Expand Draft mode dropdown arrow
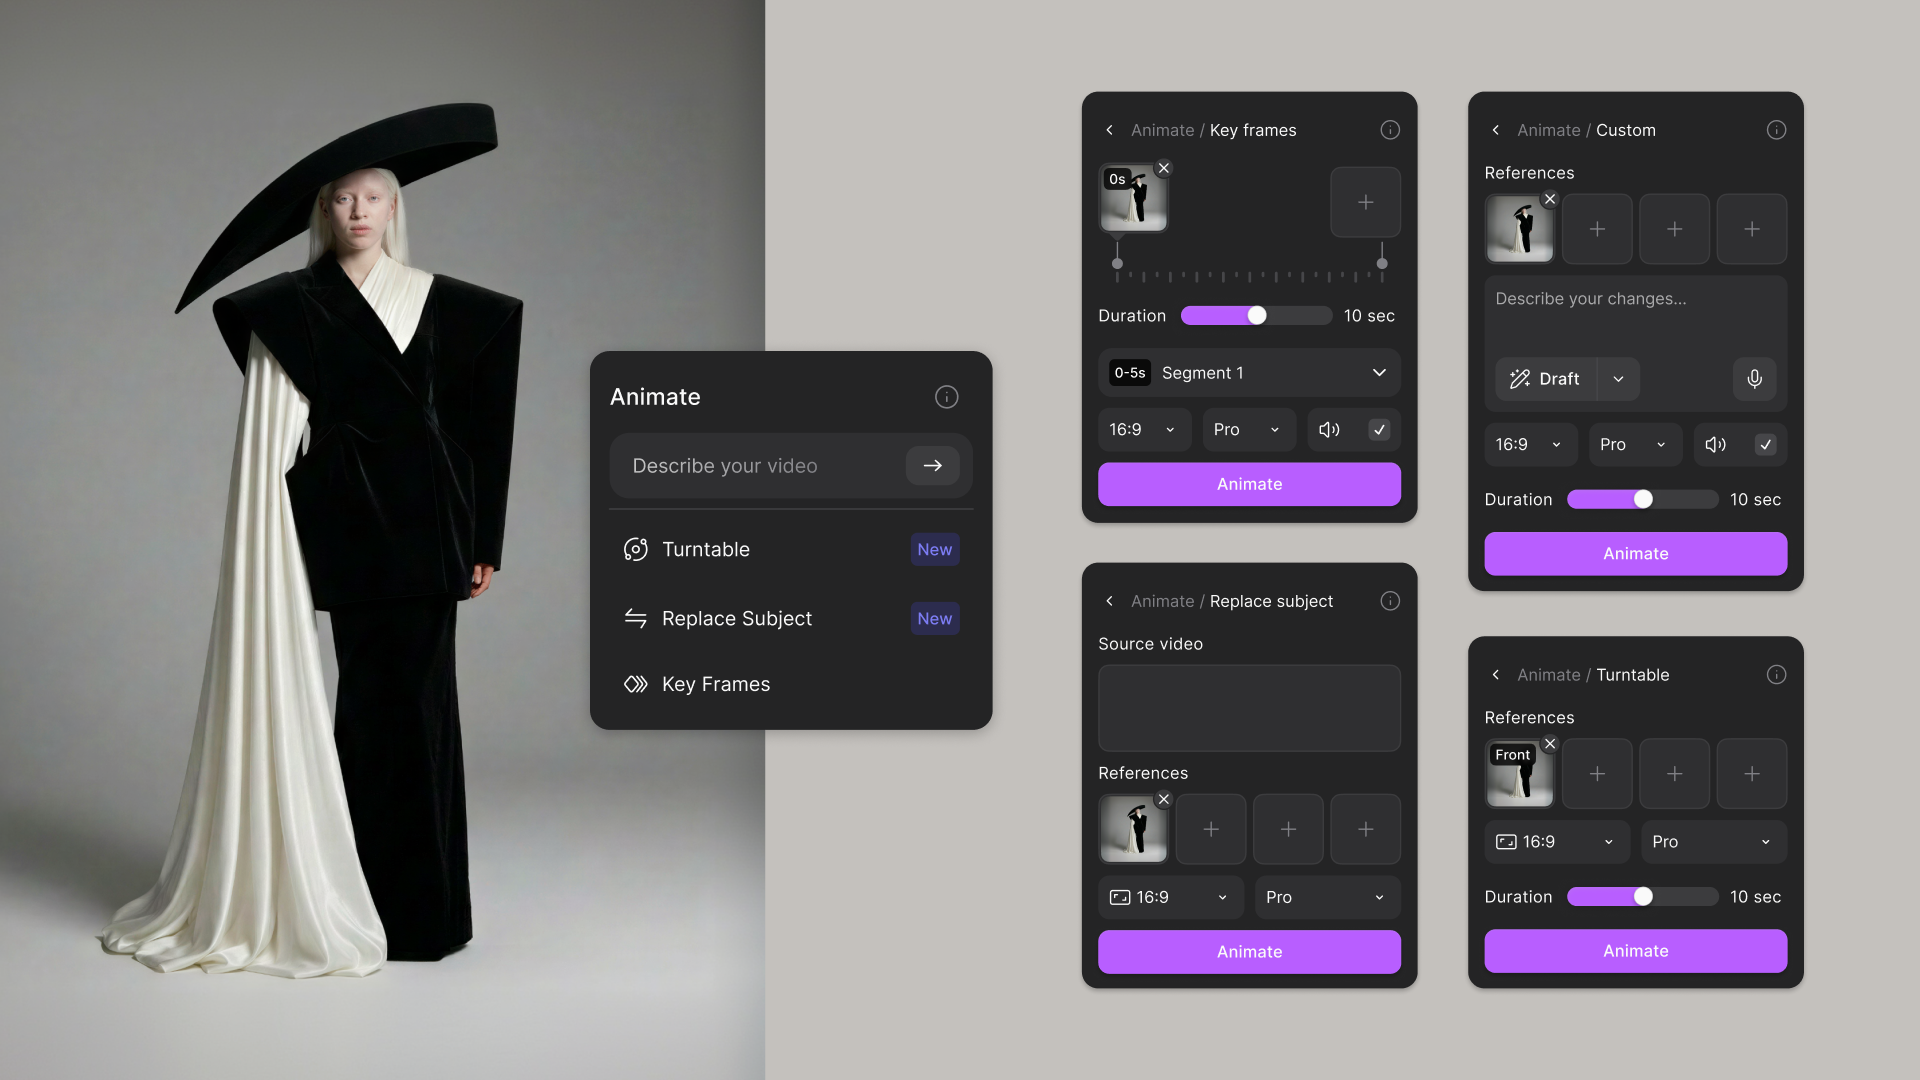The image size is (1920, 1080). click(1618, 379)
